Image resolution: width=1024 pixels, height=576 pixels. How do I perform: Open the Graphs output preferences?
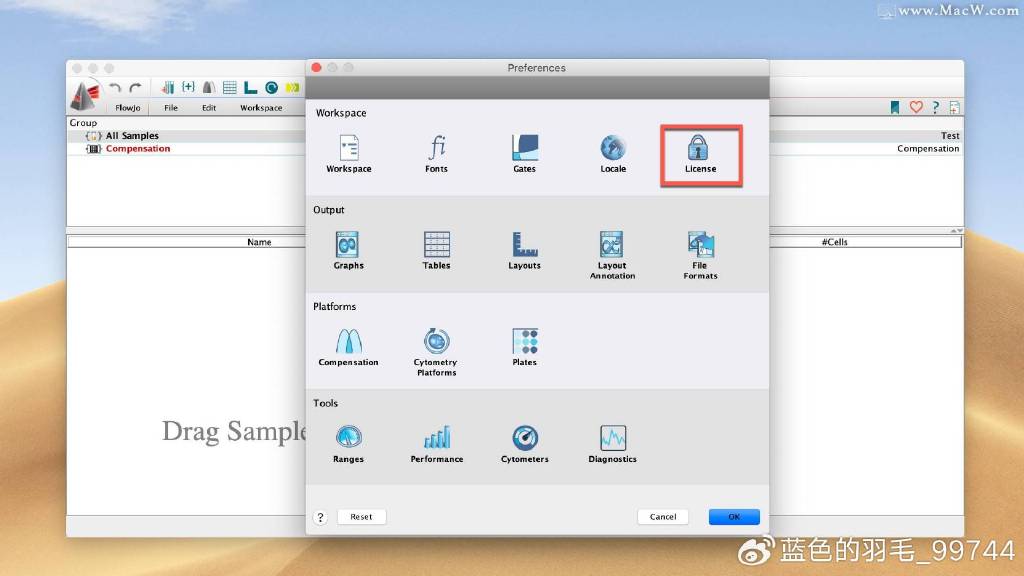(348, 251)
